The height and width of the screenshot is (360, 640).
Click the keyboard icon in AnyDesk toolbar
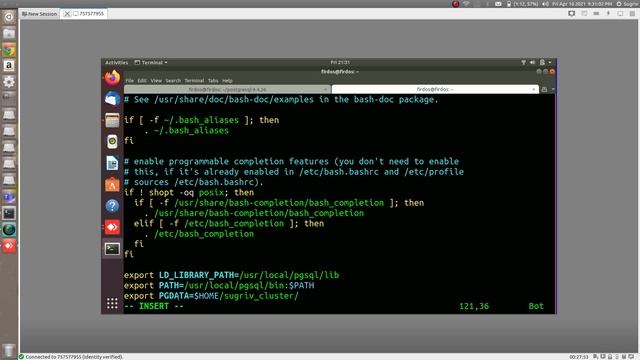coord(596,13)
